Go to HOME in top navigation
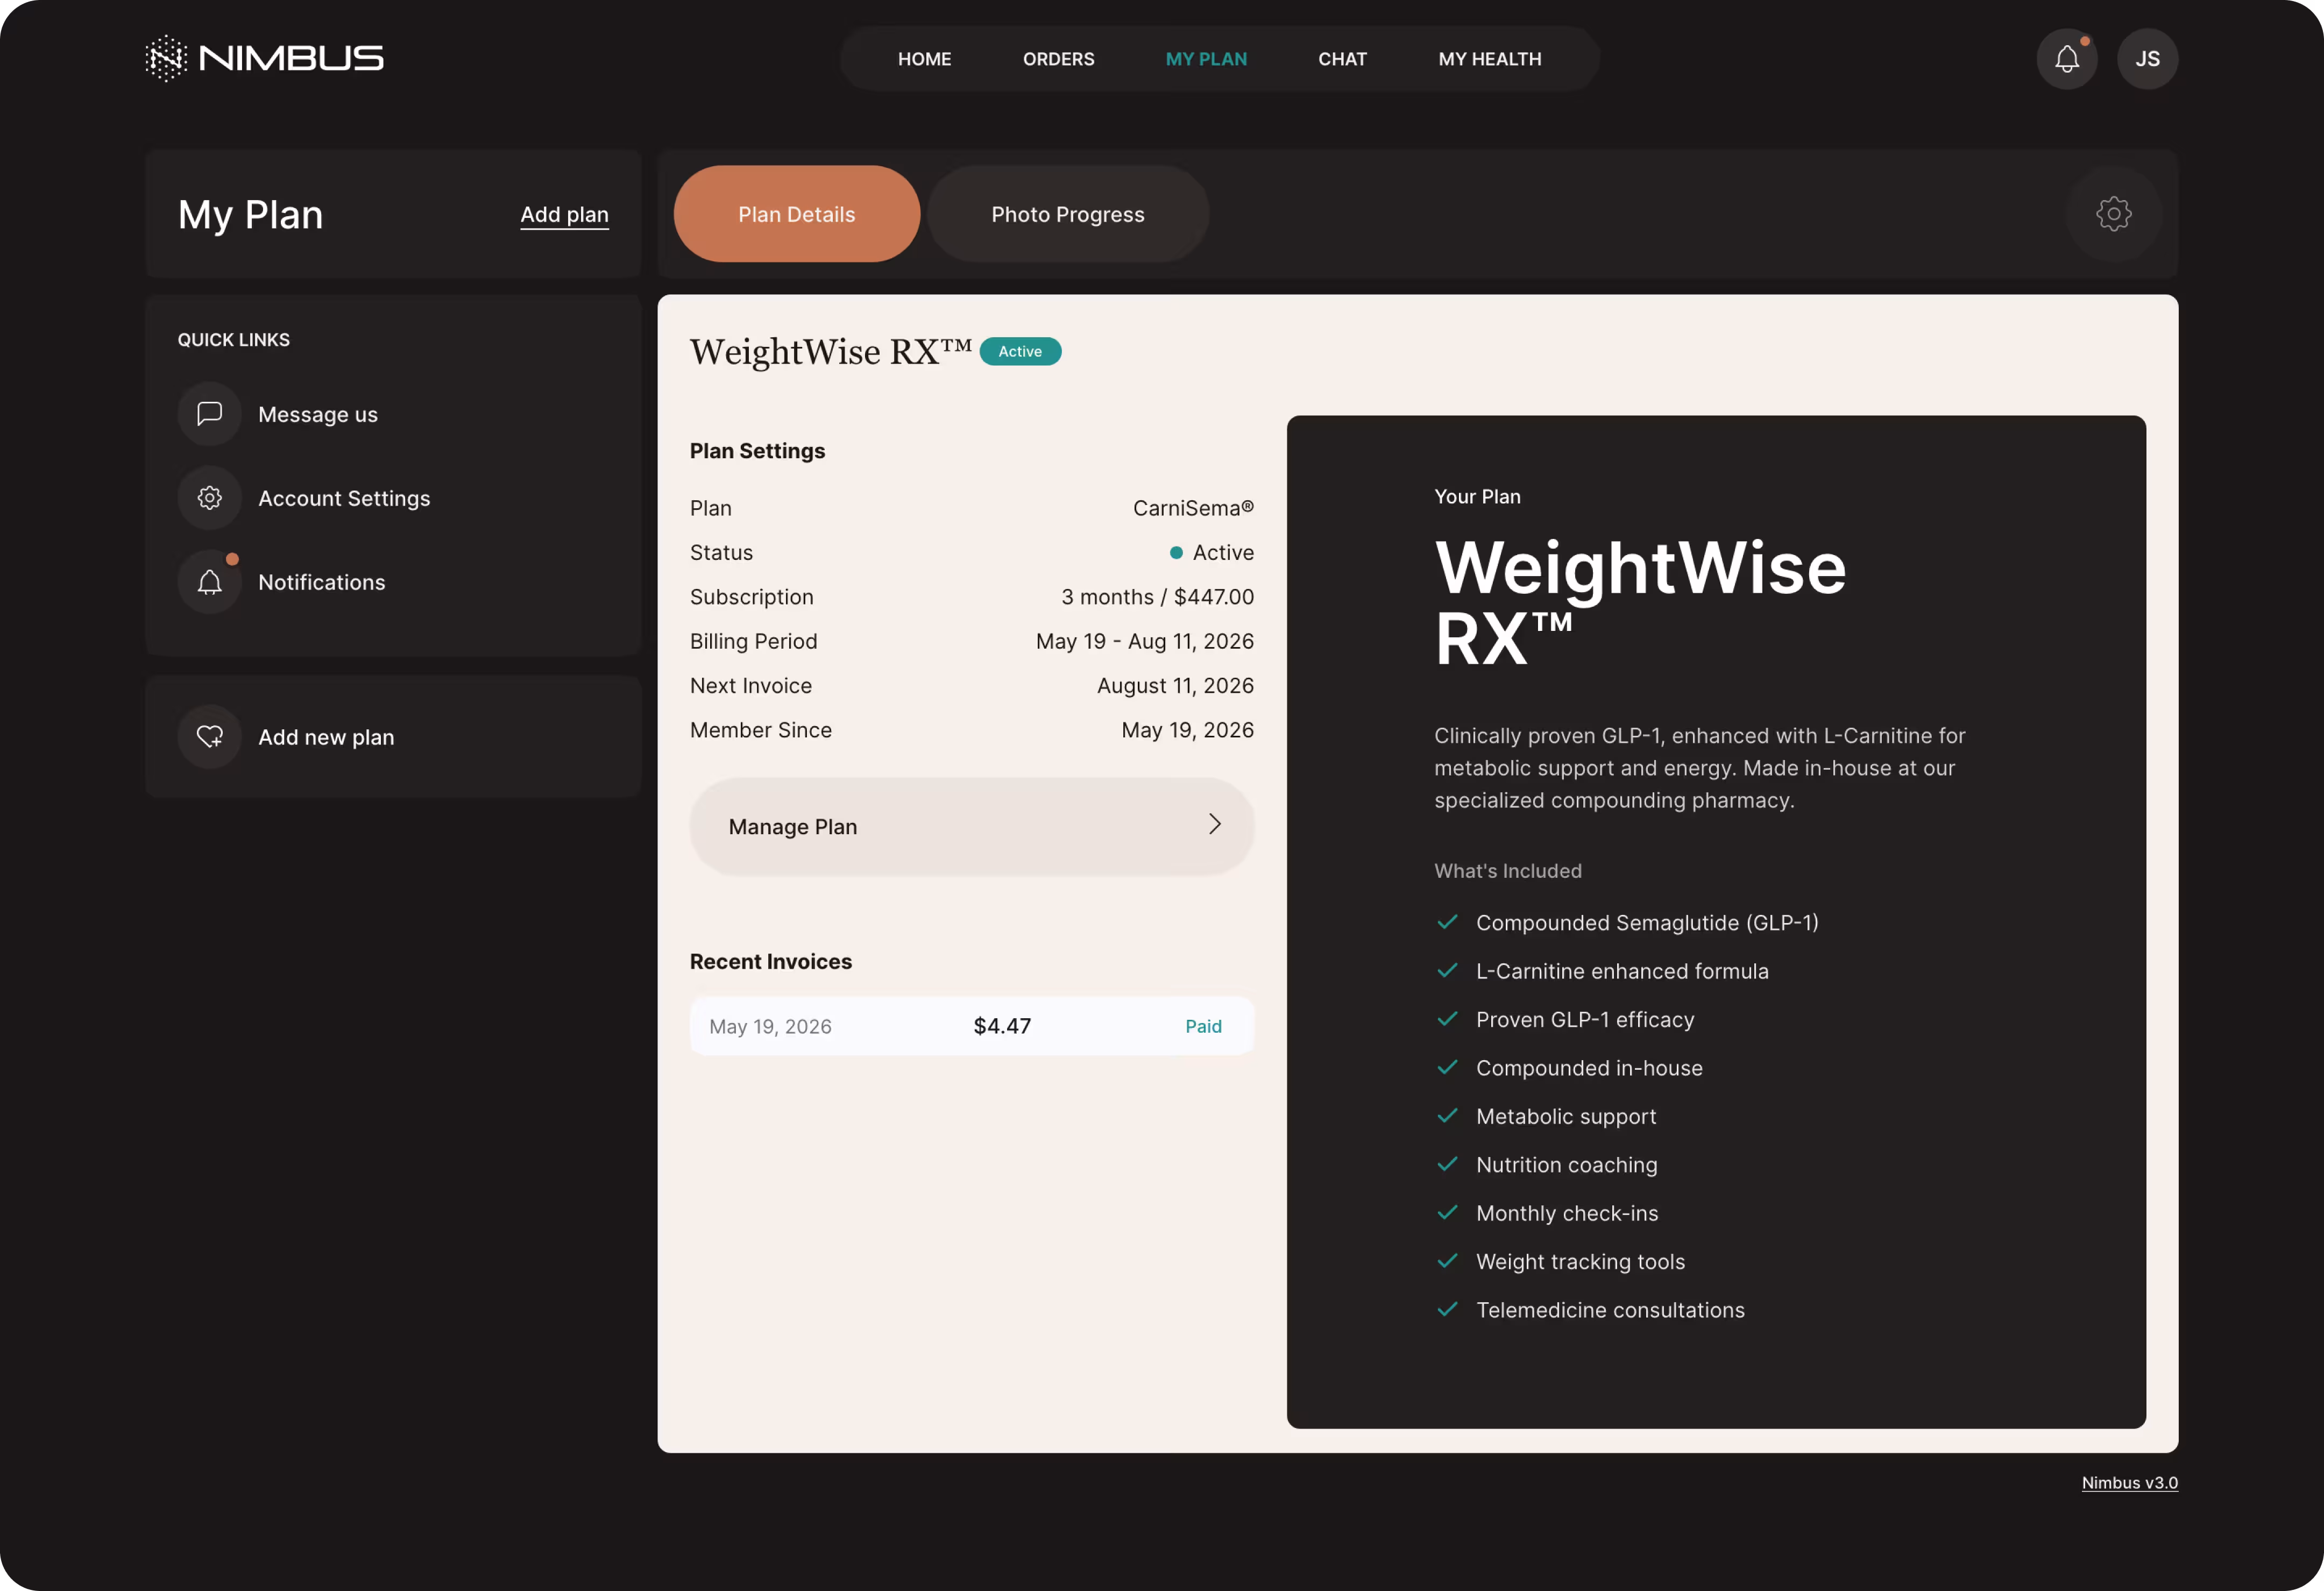The image size is (2324, 1591). (924, 59)
